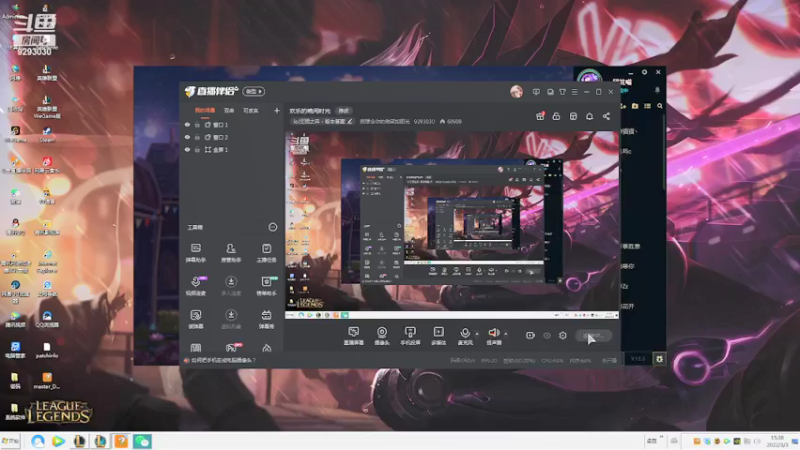
Task: Open the game controller tool with red badge
Action: coord(231,348)
